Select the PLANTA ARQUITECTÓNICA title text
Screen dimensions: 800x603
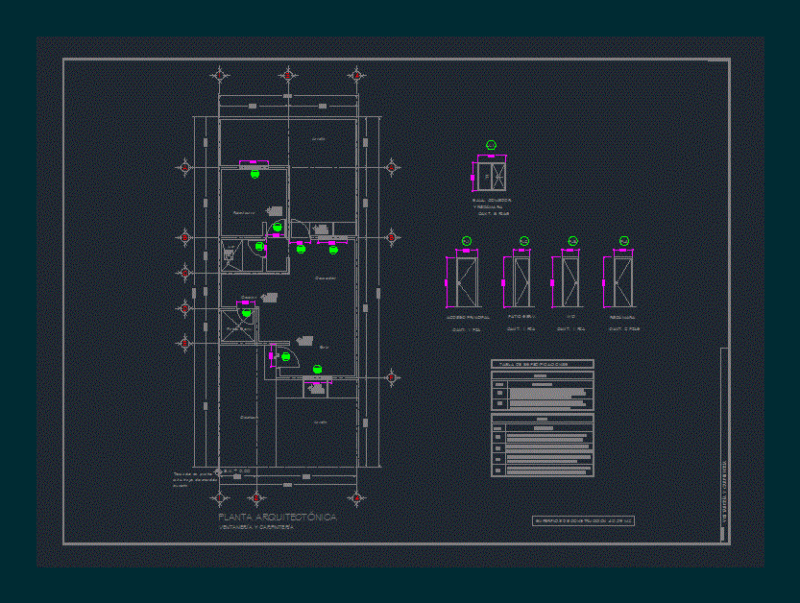click(x=278, y=517)
